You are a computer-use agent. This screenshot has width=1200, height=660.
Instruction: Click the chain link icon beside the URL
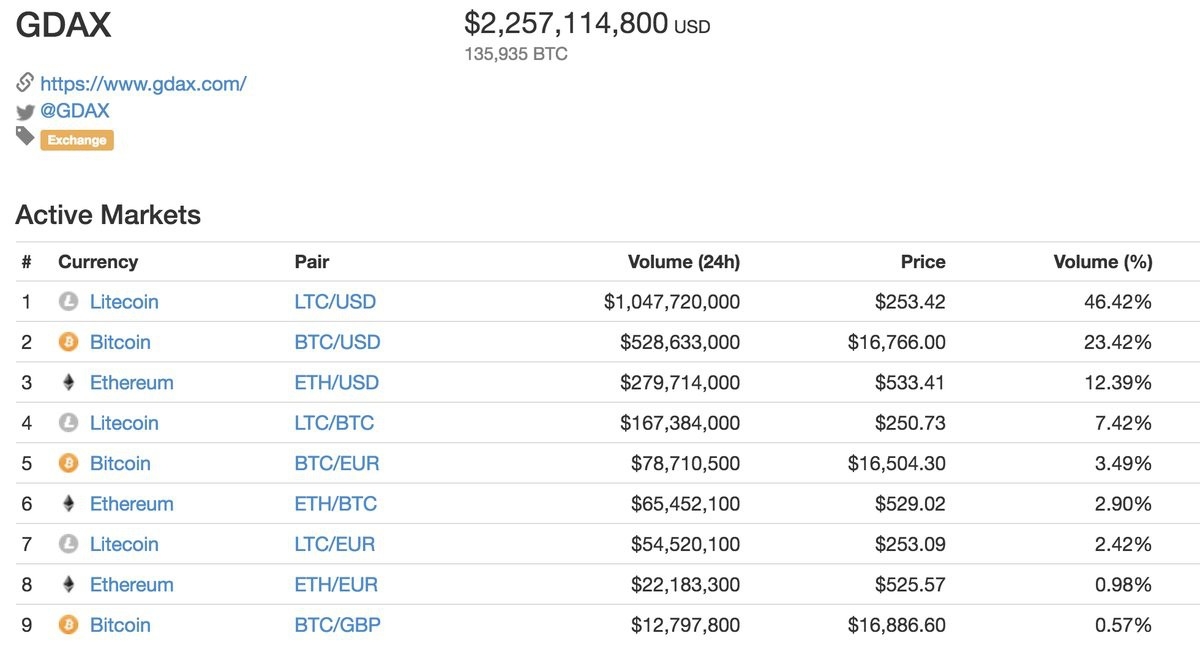click(25, 83)
